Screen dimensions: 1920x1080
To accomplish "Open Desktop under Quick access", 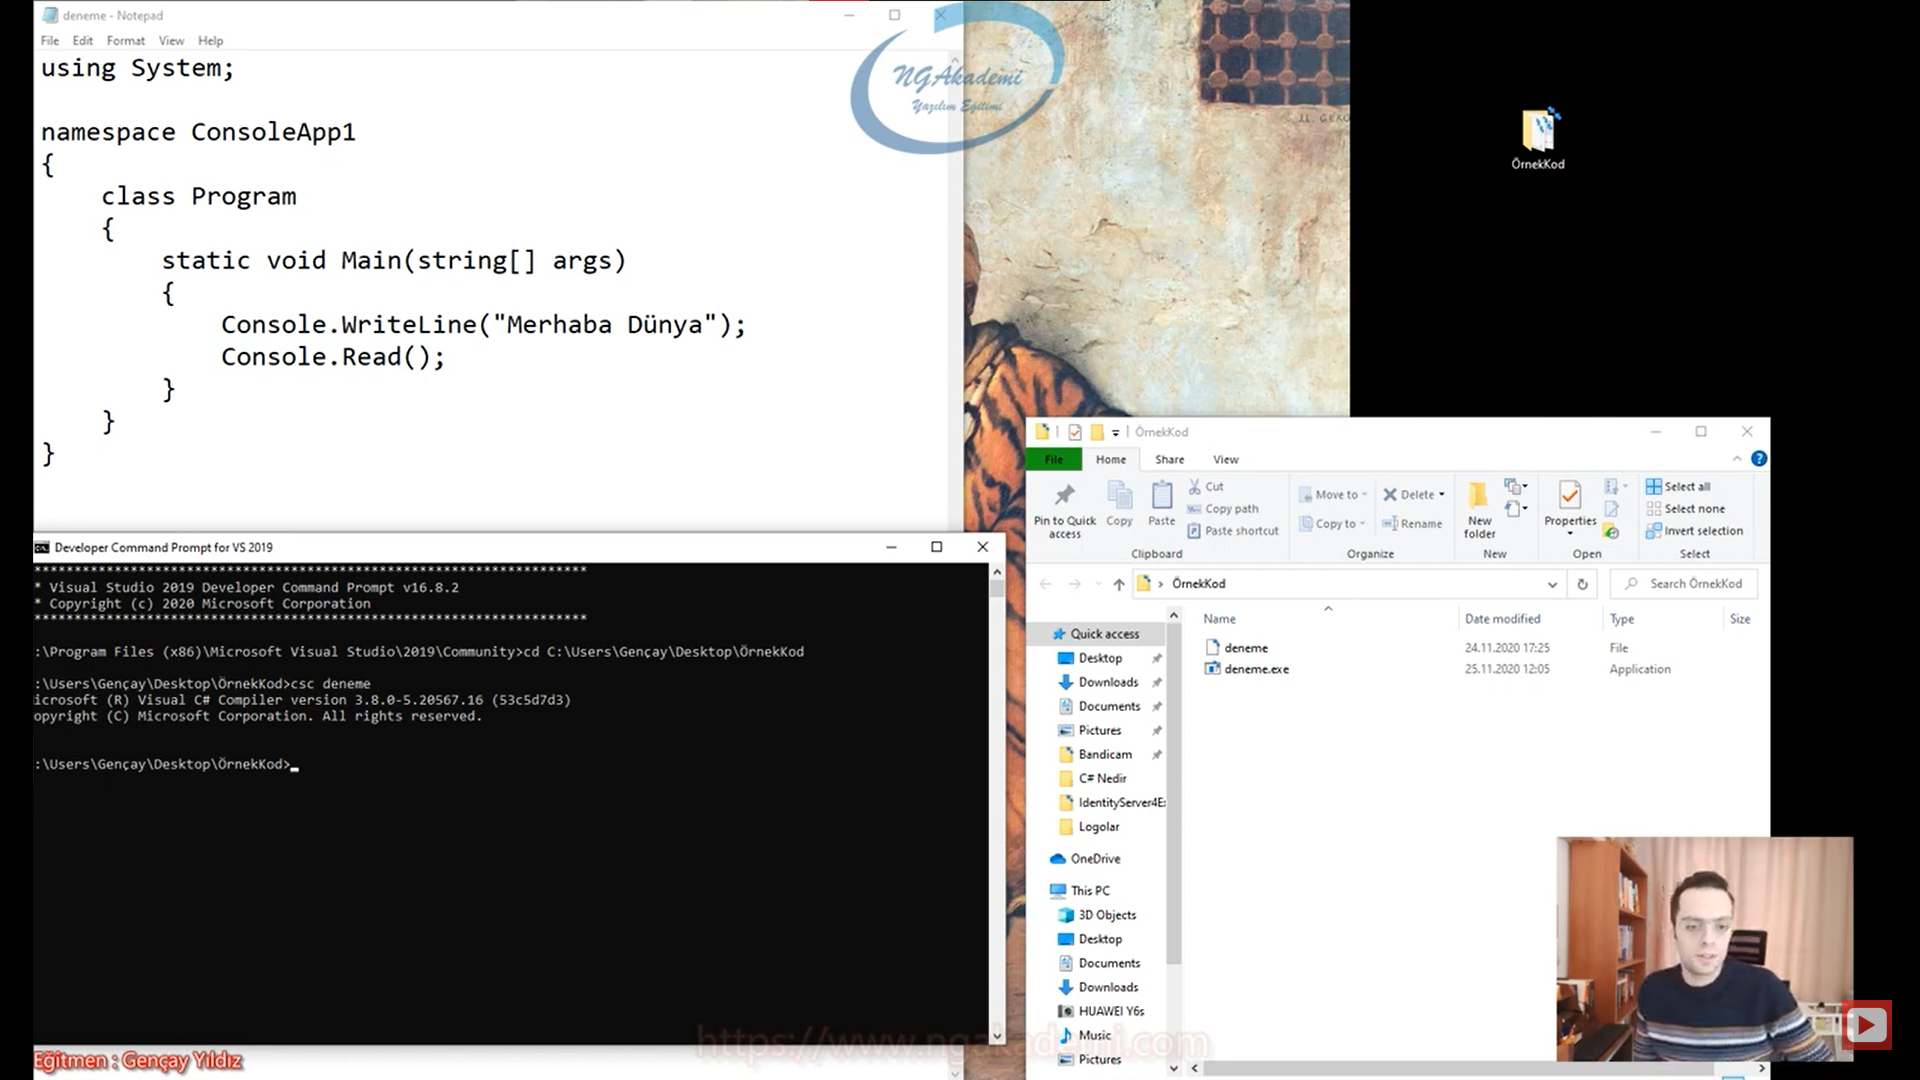I will point(1100,658).
